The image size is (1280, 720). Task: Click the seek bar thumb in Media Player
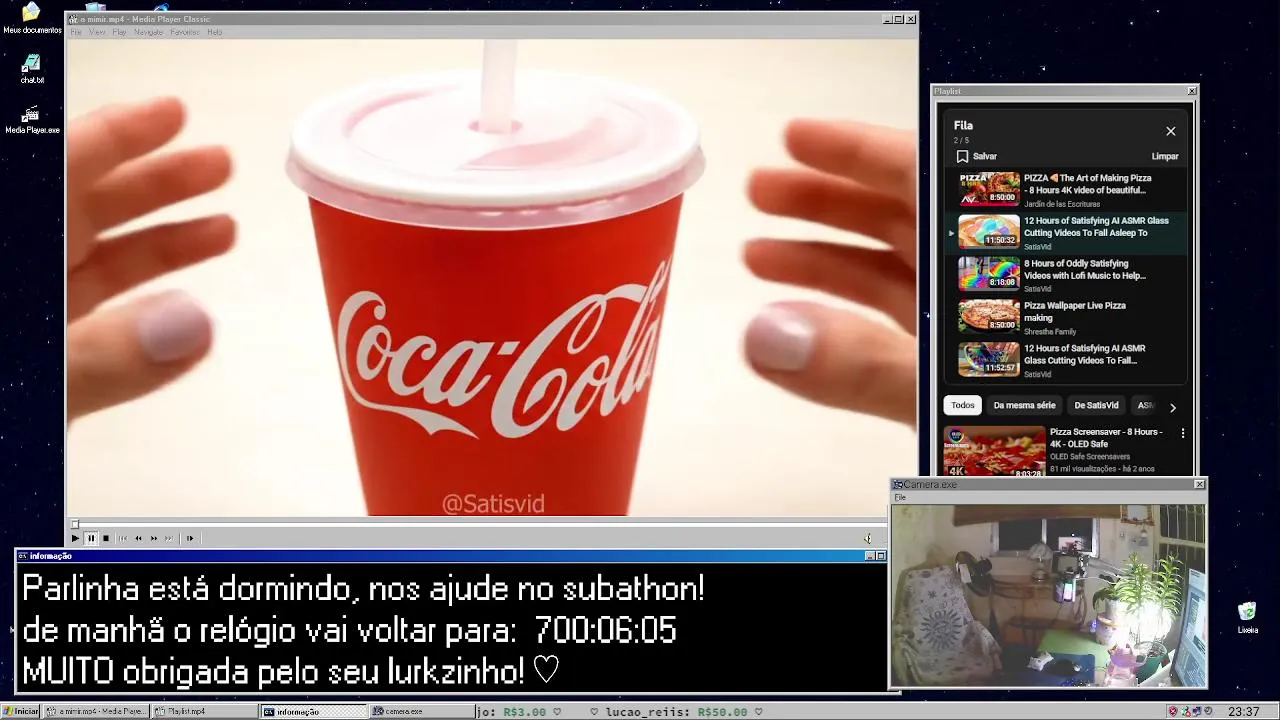pos(74,524)
